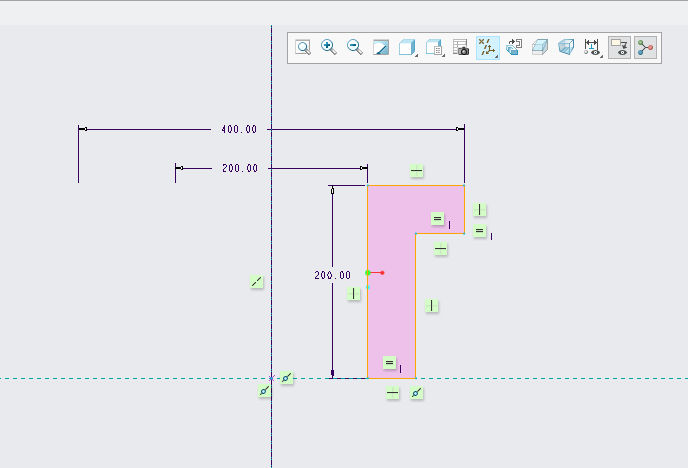Click the red handle point beside the green point
The image size is (688, 468).
pyautogui.click(x=383, y=273)
